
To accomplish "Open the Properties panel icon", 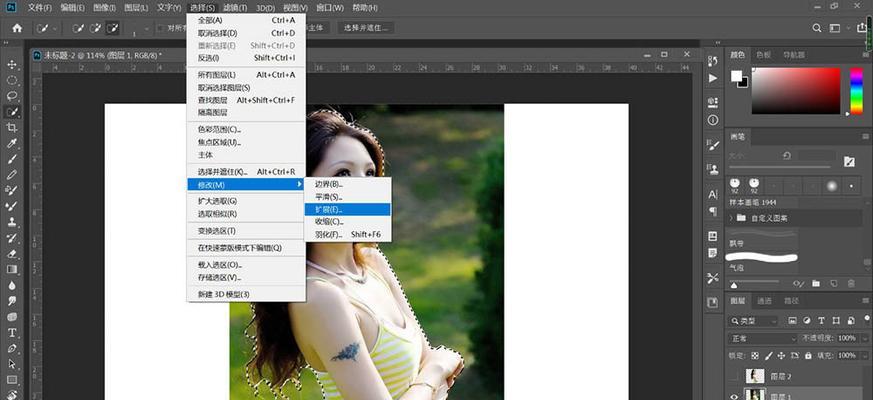I will click(713, 103).
